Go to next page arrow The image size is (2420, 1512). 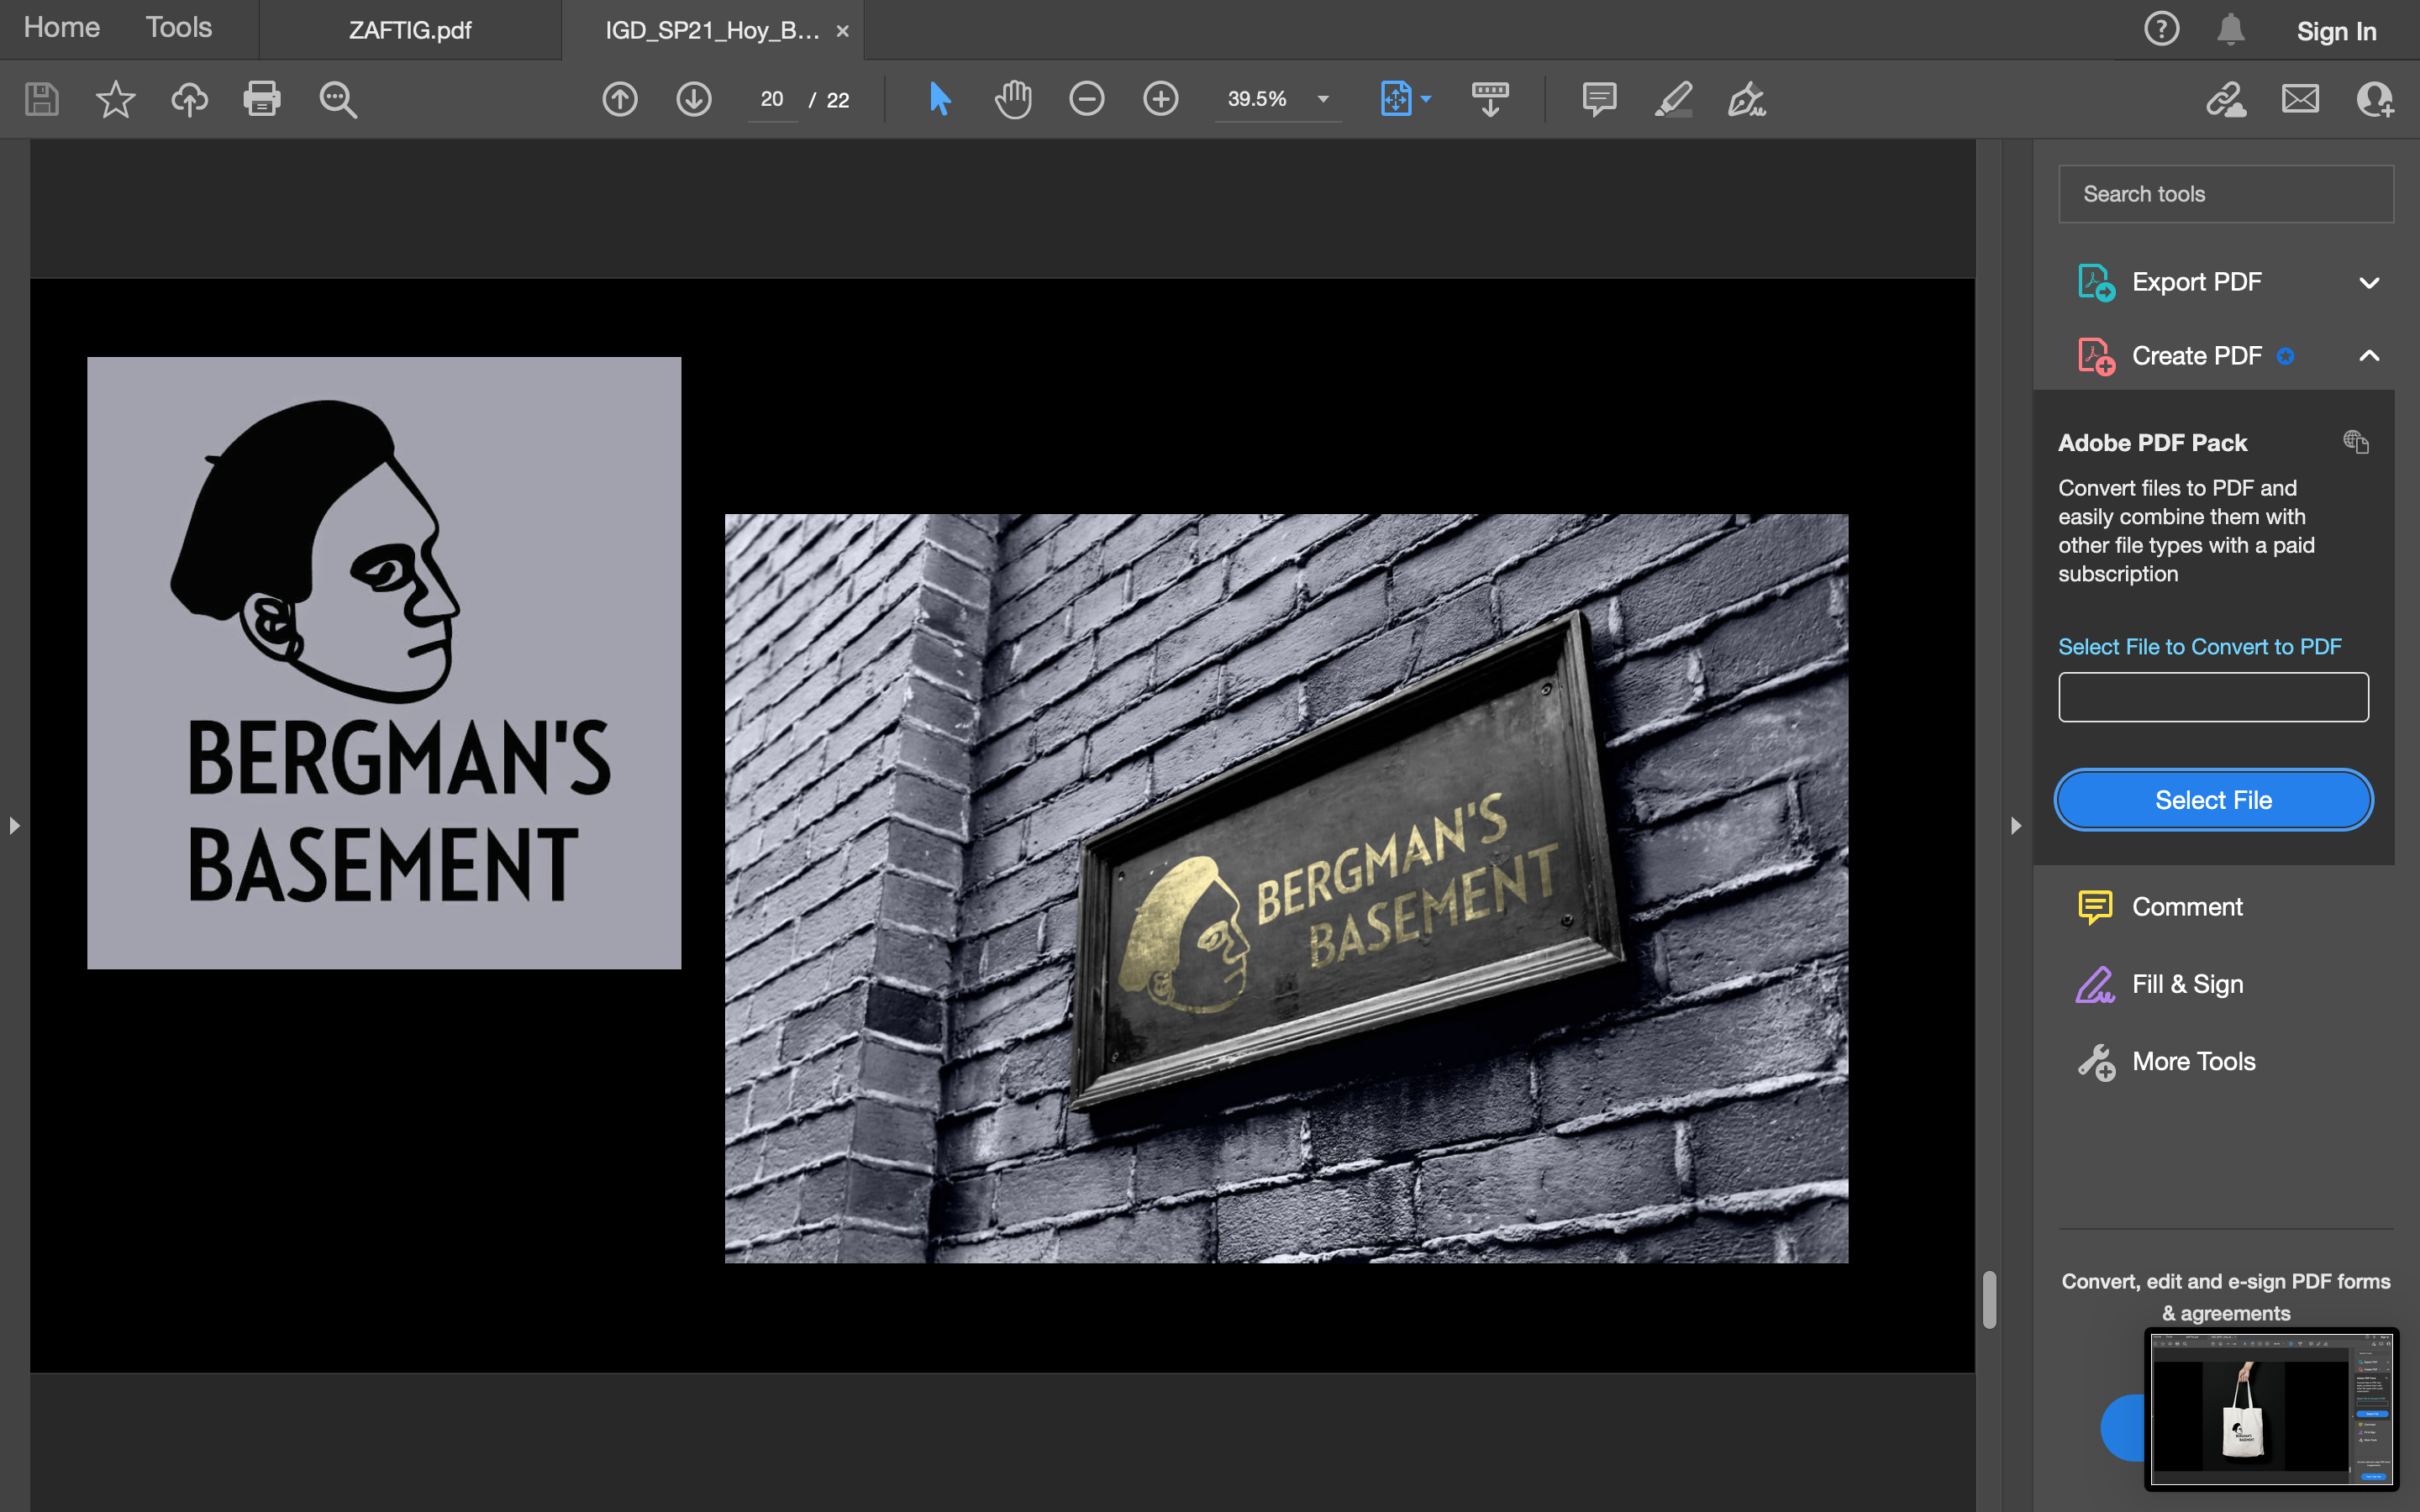tap(694, 99)
